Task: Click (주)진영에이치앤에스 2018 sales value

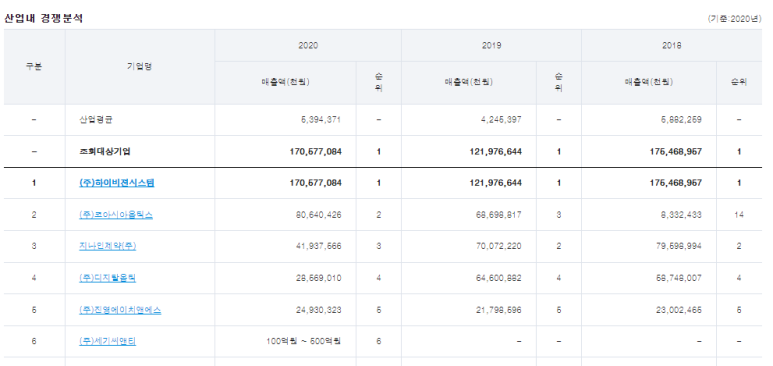Action: (678, 310)
